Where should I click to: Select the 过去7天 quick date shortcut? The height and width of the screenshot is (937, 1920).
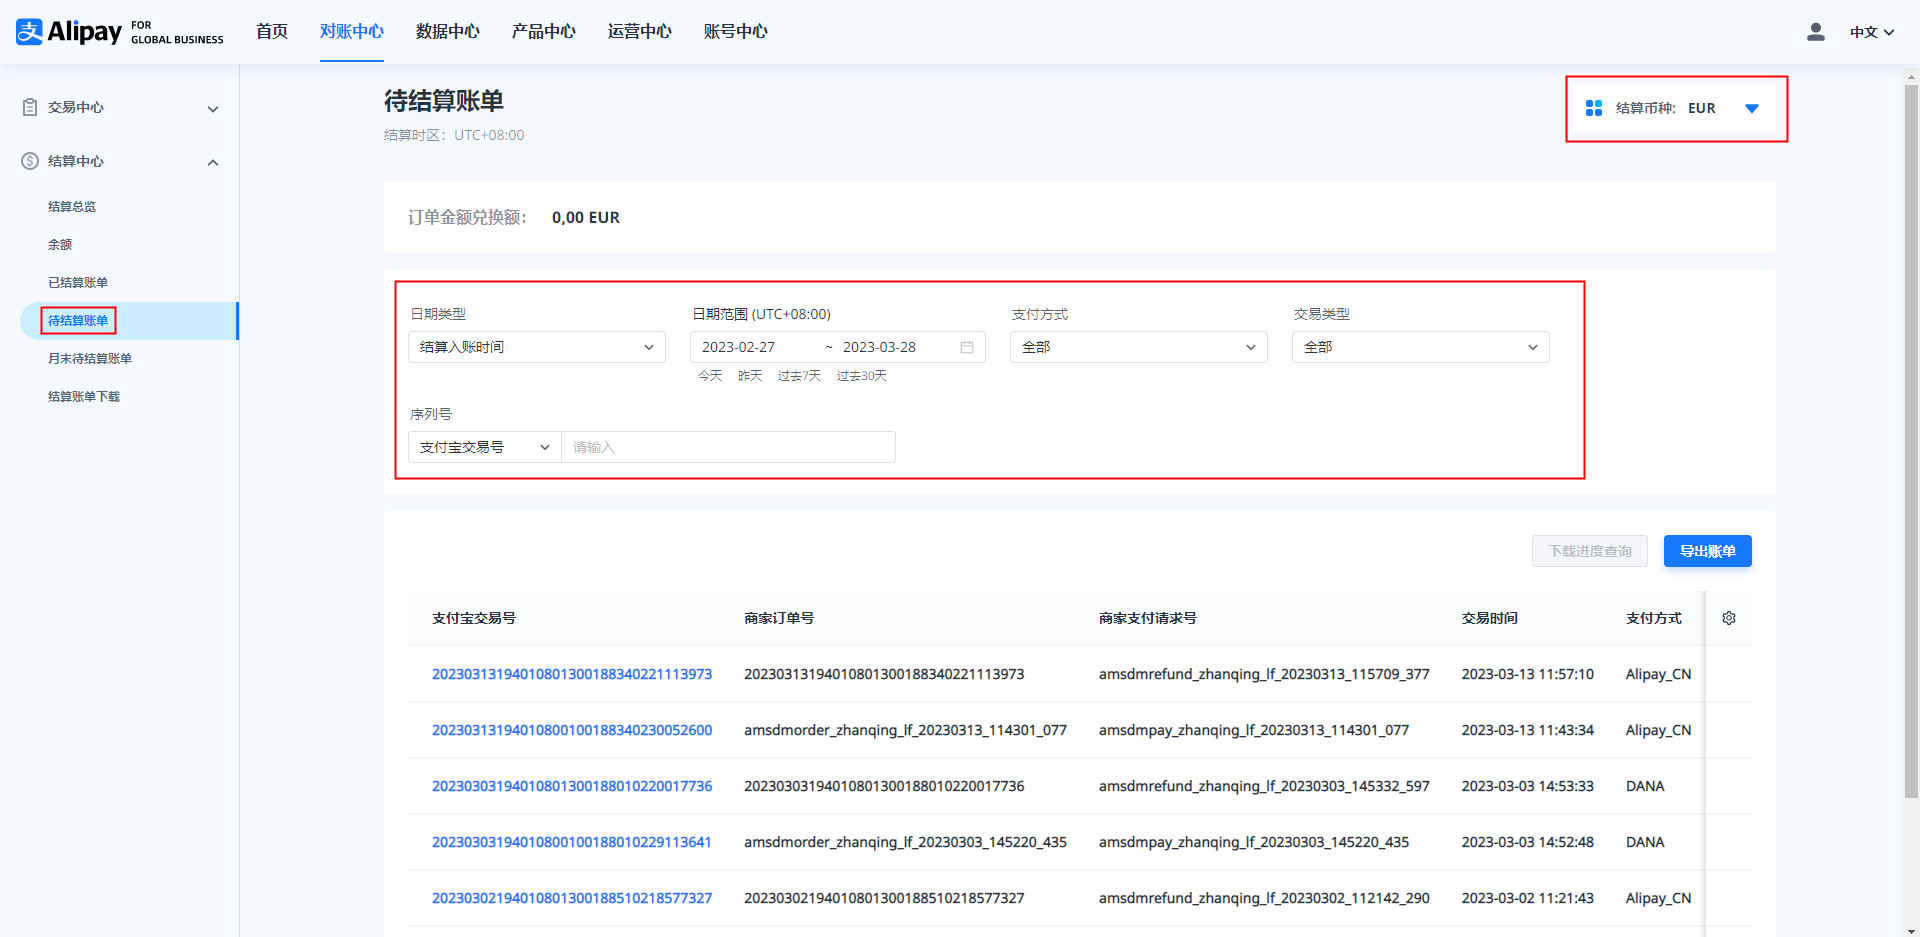[798, 376]
